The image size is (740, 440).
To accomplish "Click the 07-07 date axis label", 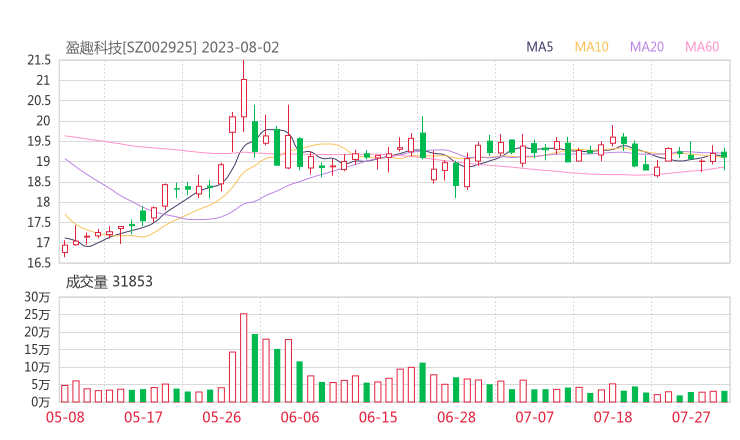I will (534, 417).
